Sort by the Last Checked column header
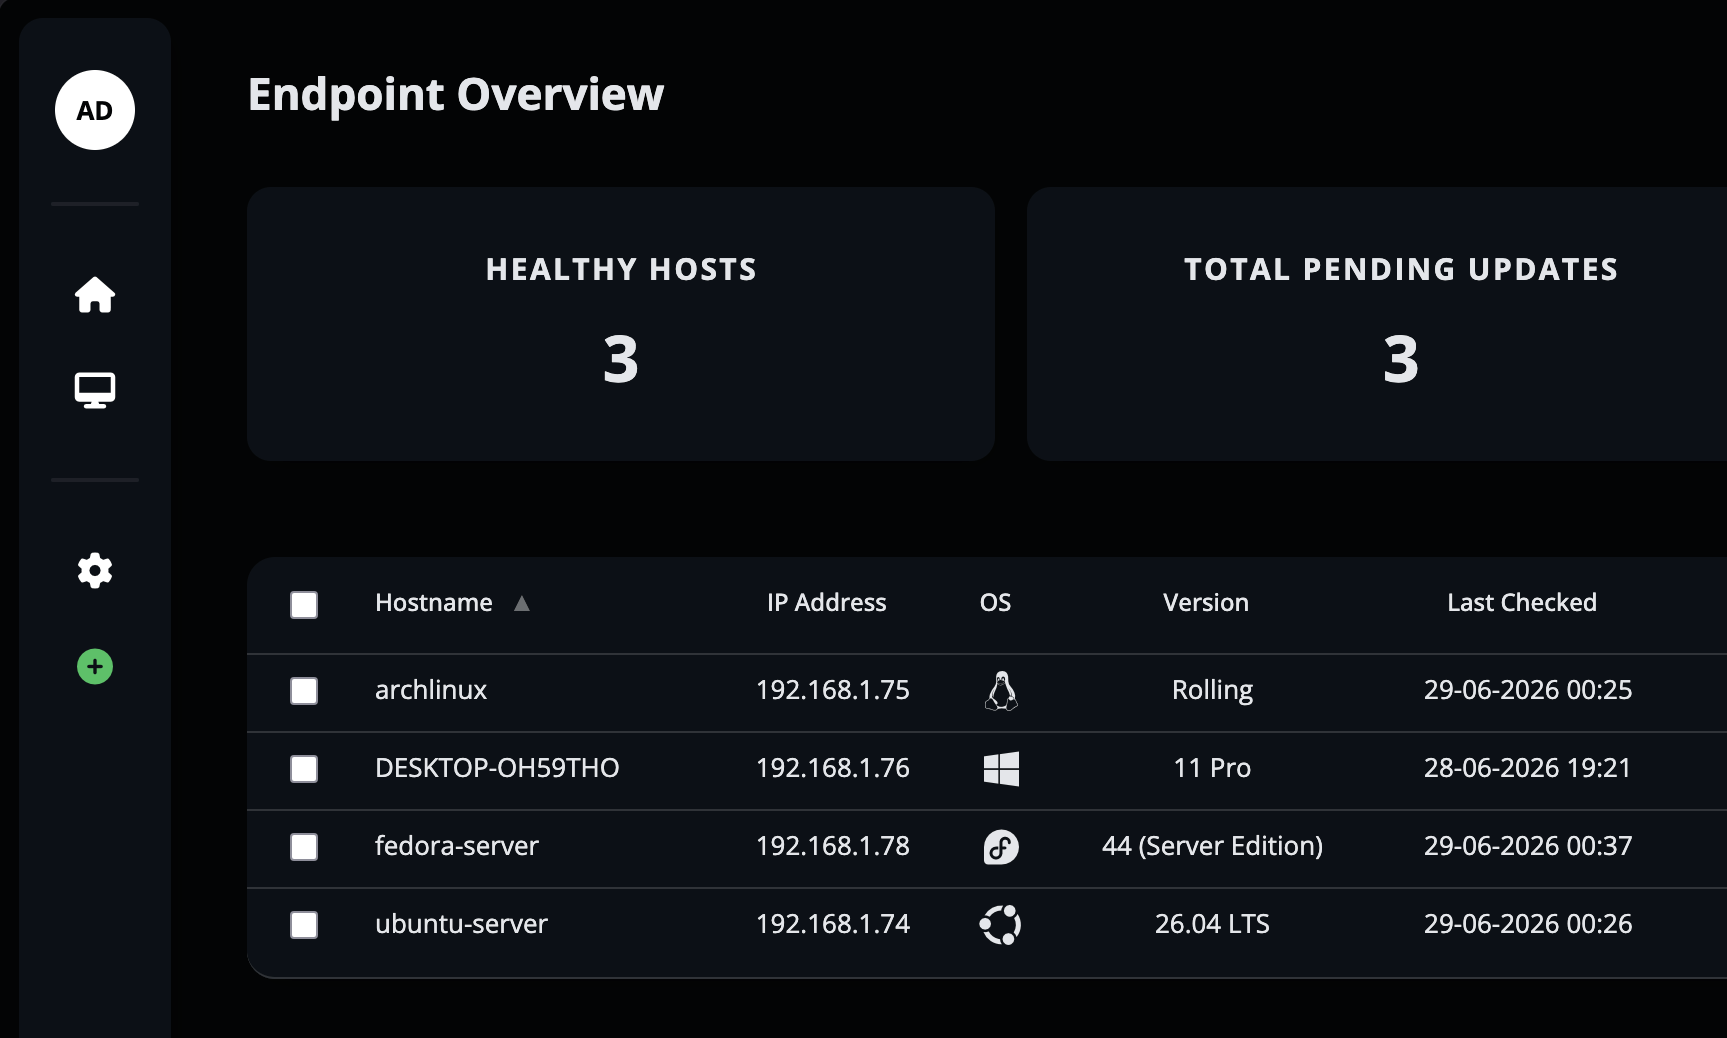Image resolution: width=1727 pixels, height=1038 pixels. (1522, 602)
